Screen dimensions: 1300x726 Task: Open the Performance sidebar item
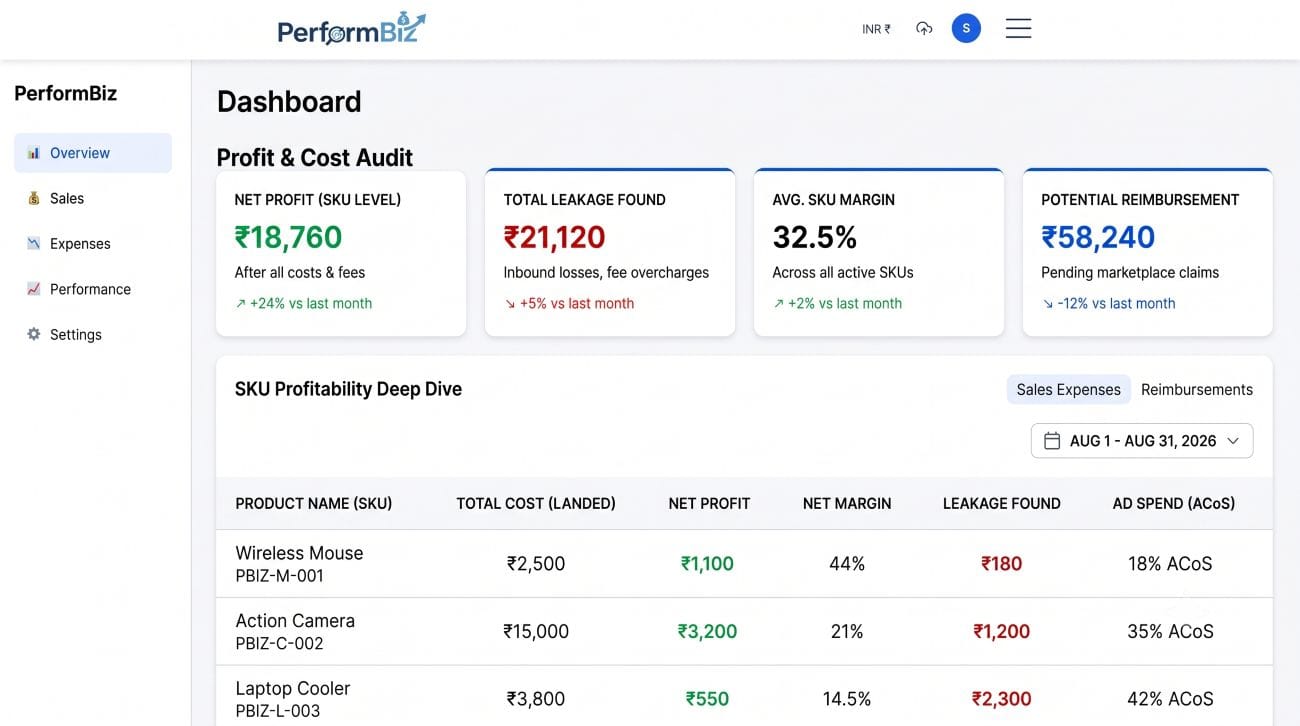(x=93, y=289)
